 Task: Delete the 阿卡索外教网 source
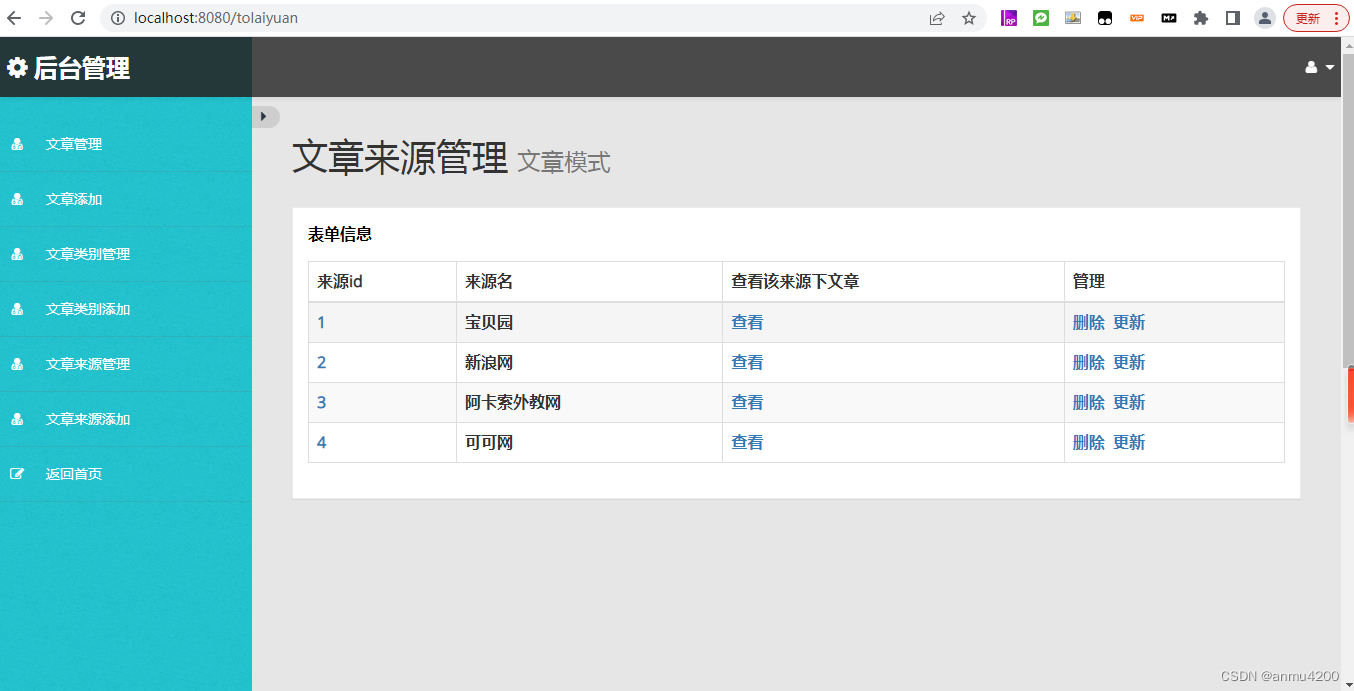pos(1089,402)
